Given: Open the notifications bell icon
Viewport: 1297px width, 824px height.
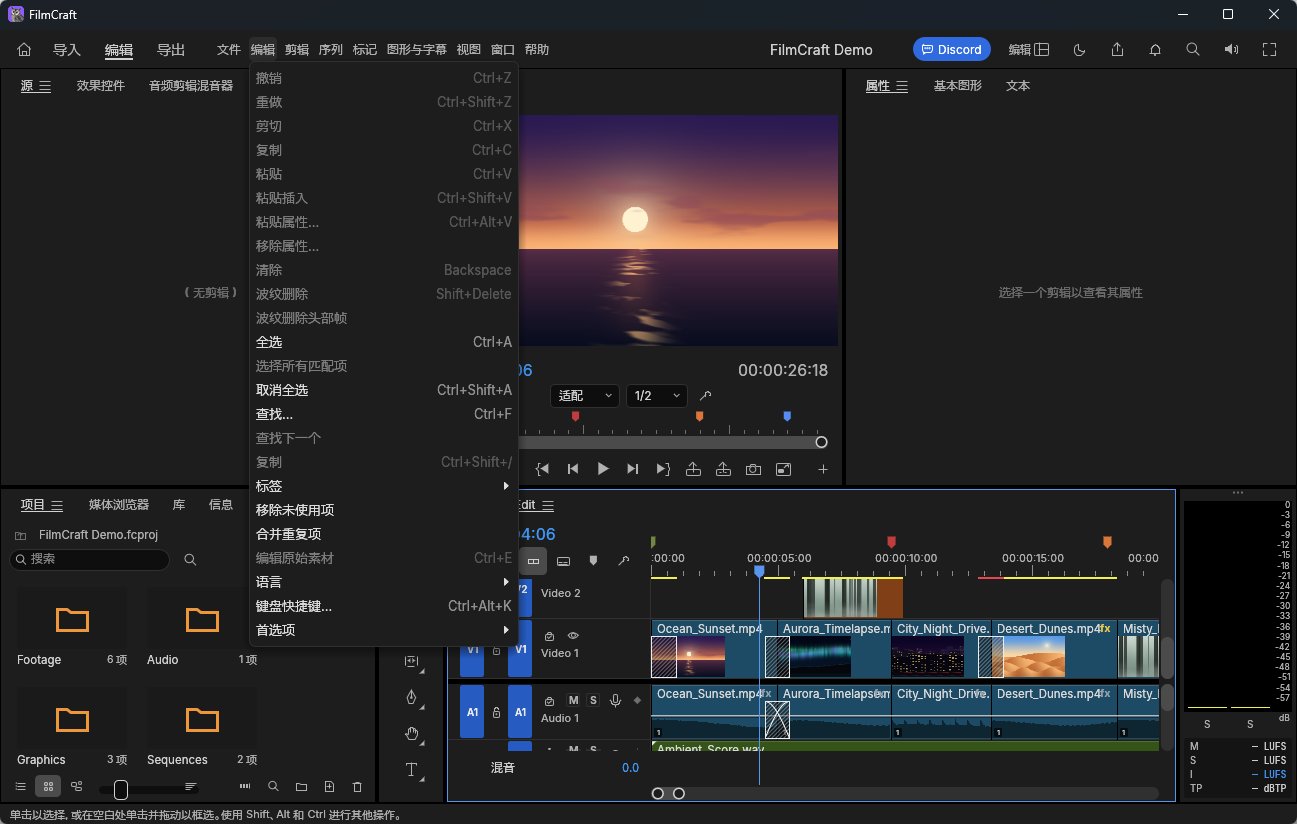Looking at the screenshot, I should pyautogui.click(x=1155, y=50).
